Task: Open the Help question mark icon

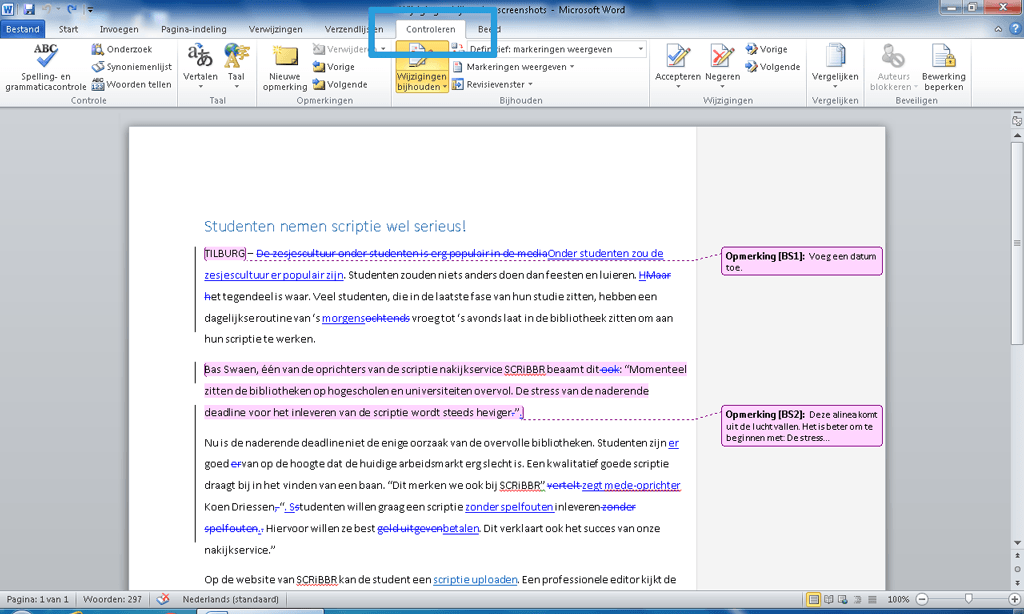Action: 1015,29
